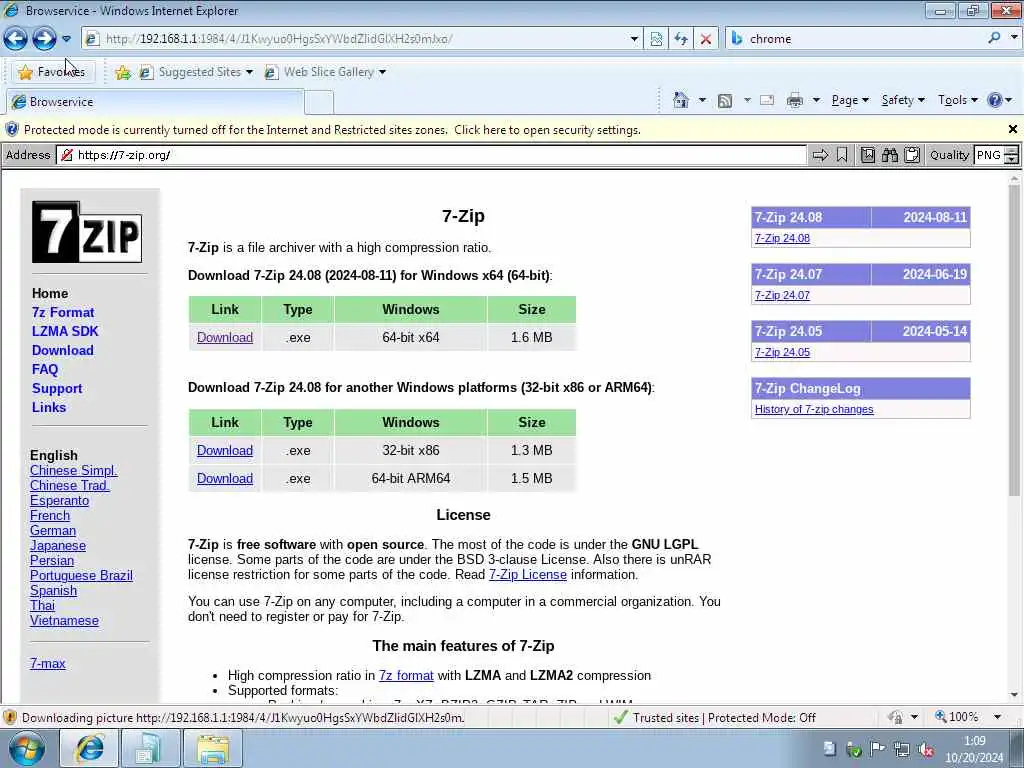This screenshot has width=1024, height=768.
Task: Click the Home icon in command bar
Action: pyautogui.click(x=681, y=101)
